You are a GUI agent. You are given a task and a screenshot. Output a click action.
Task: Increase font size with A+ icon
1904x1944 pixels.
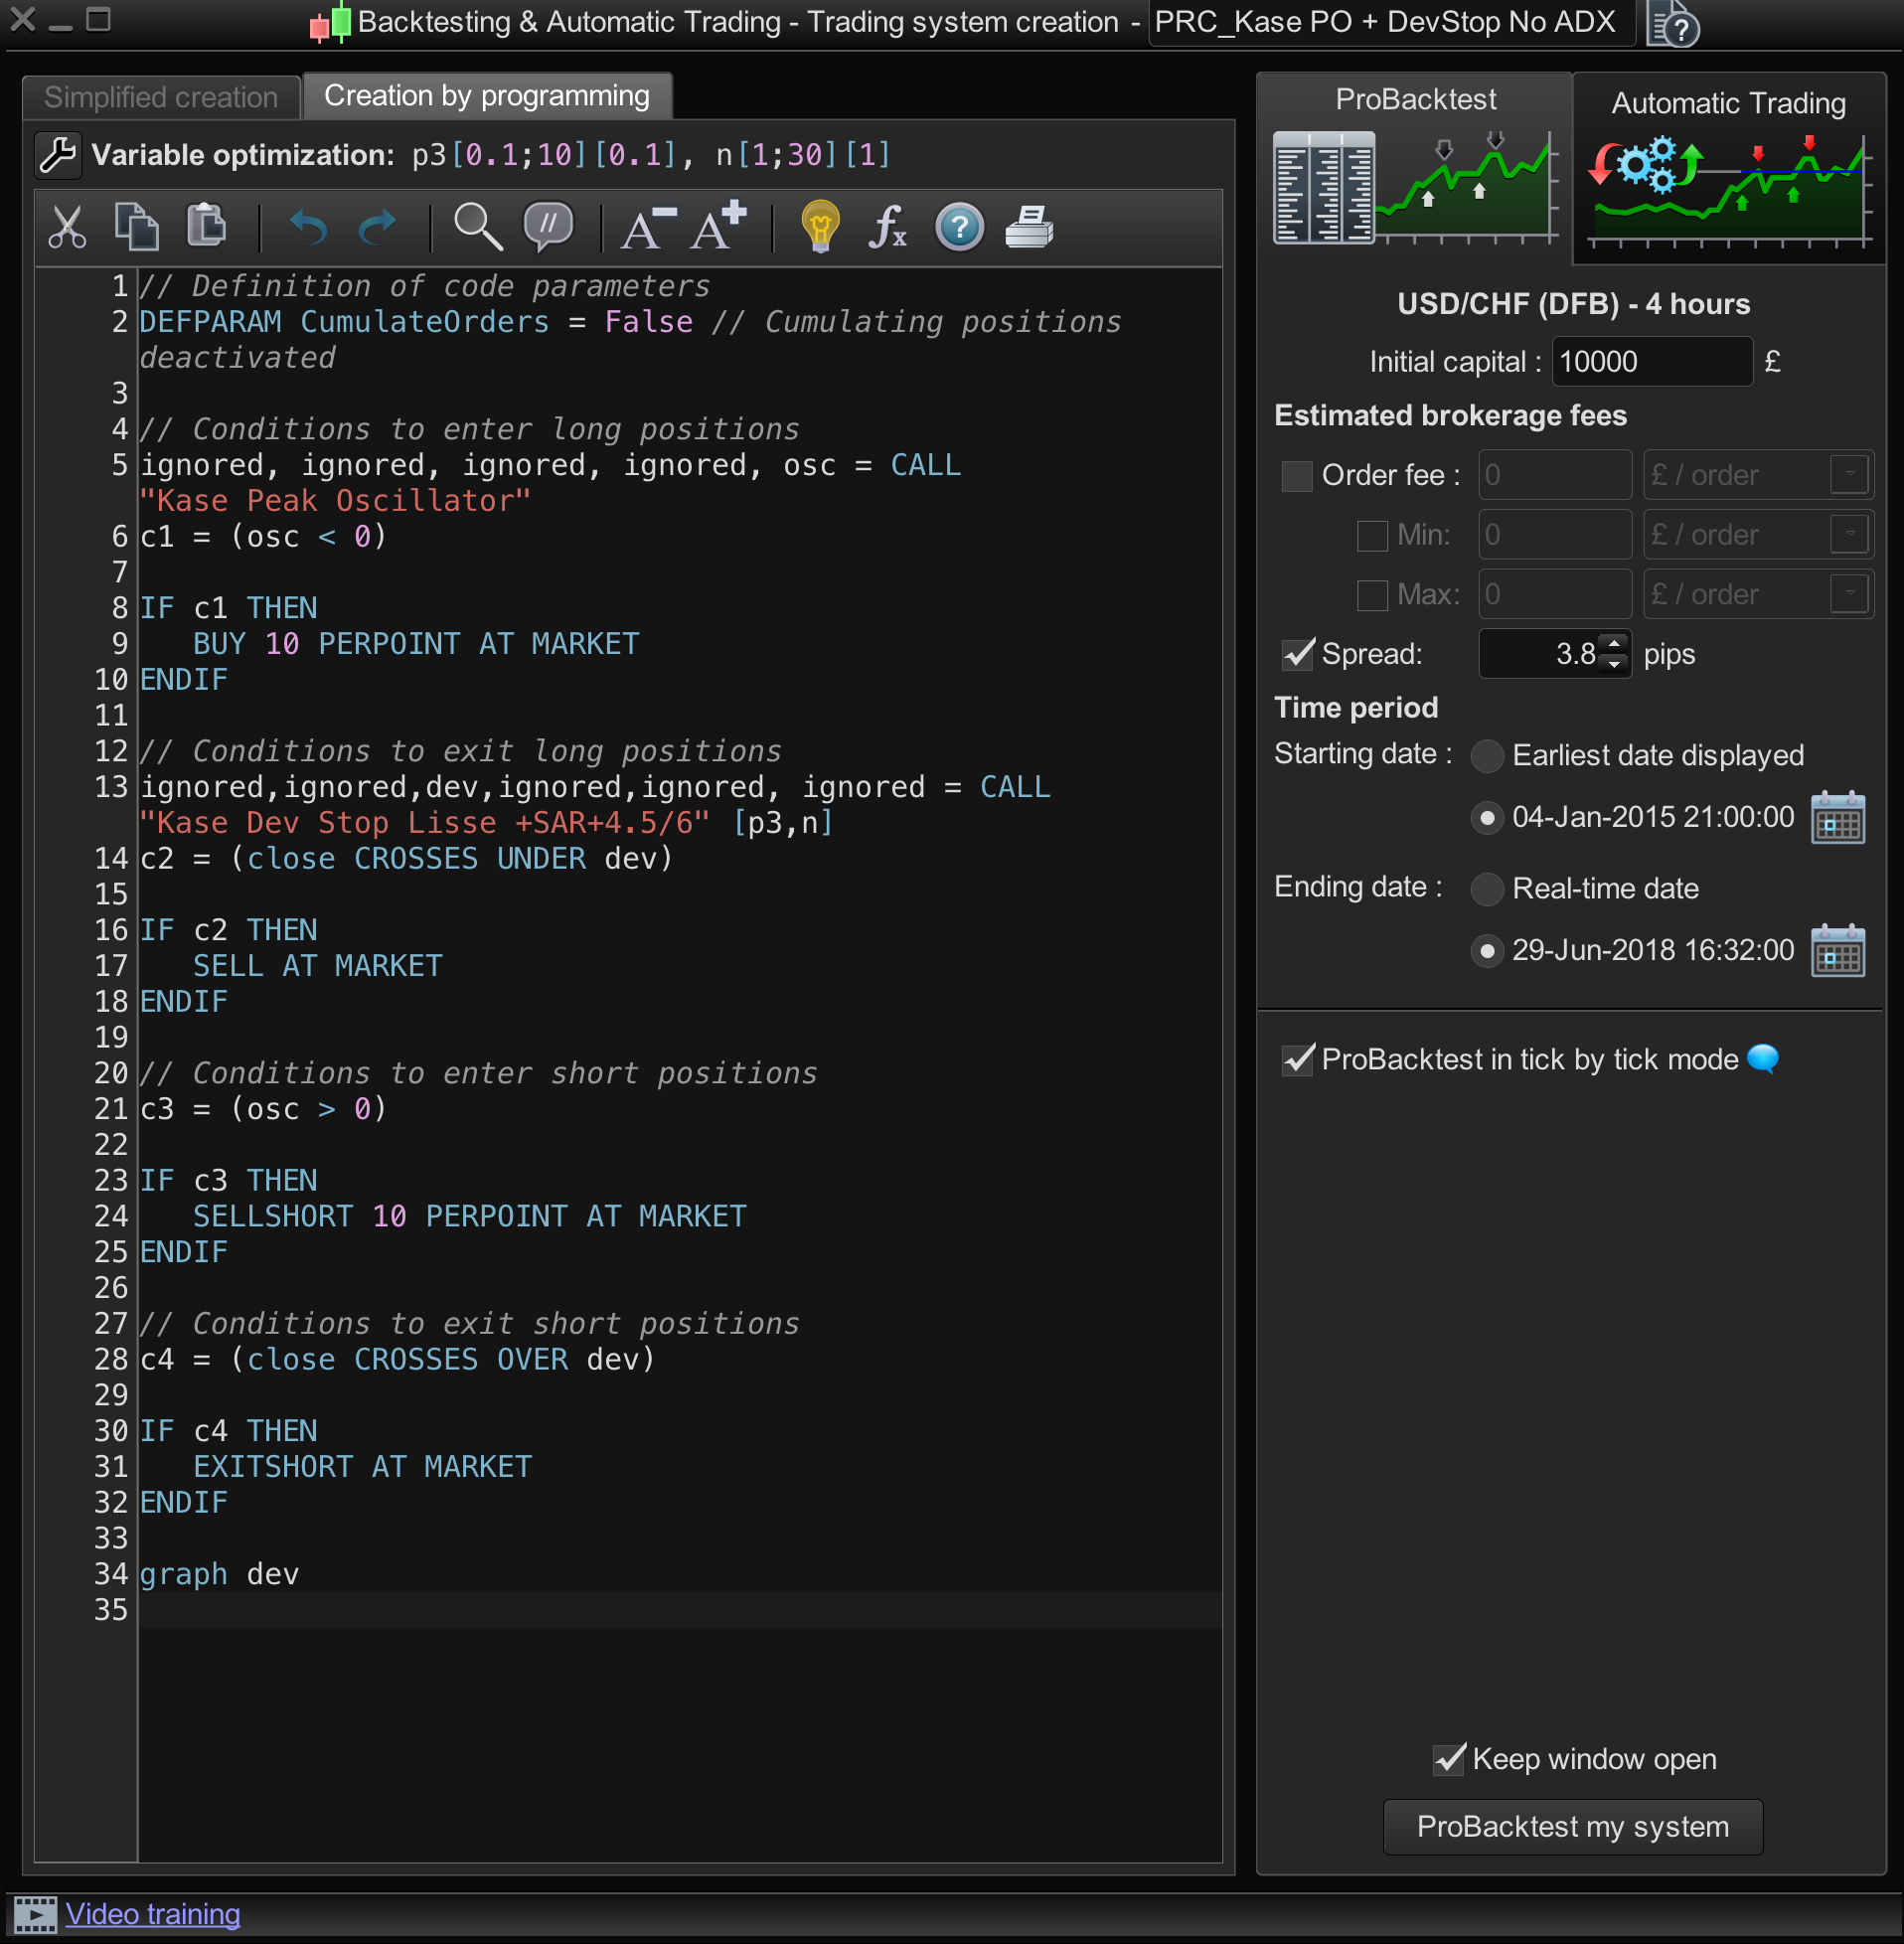click(719, 226)
